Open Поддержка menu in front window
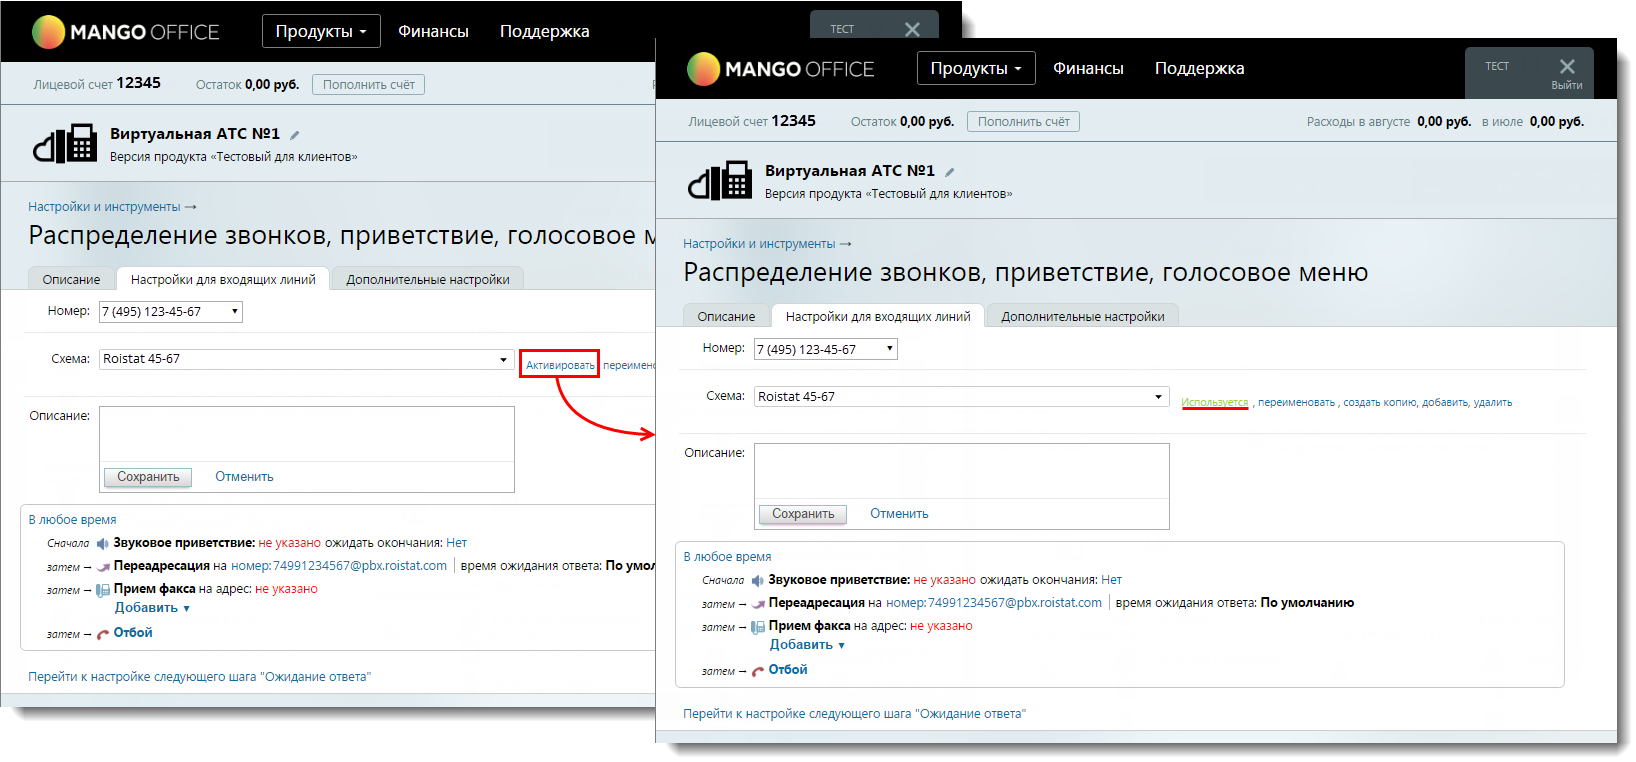 [x=1199, y=68]
